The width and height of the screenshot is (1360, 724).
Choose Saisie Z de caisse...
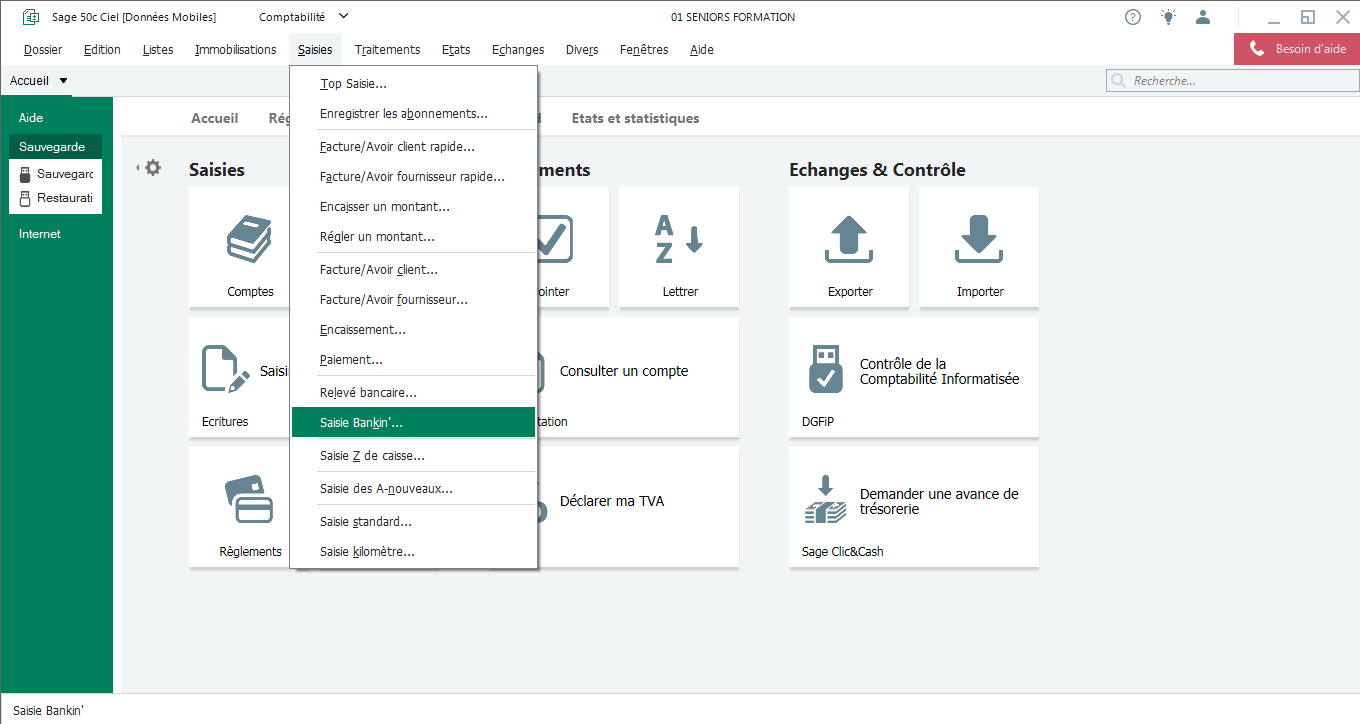(x=414, y=456)
